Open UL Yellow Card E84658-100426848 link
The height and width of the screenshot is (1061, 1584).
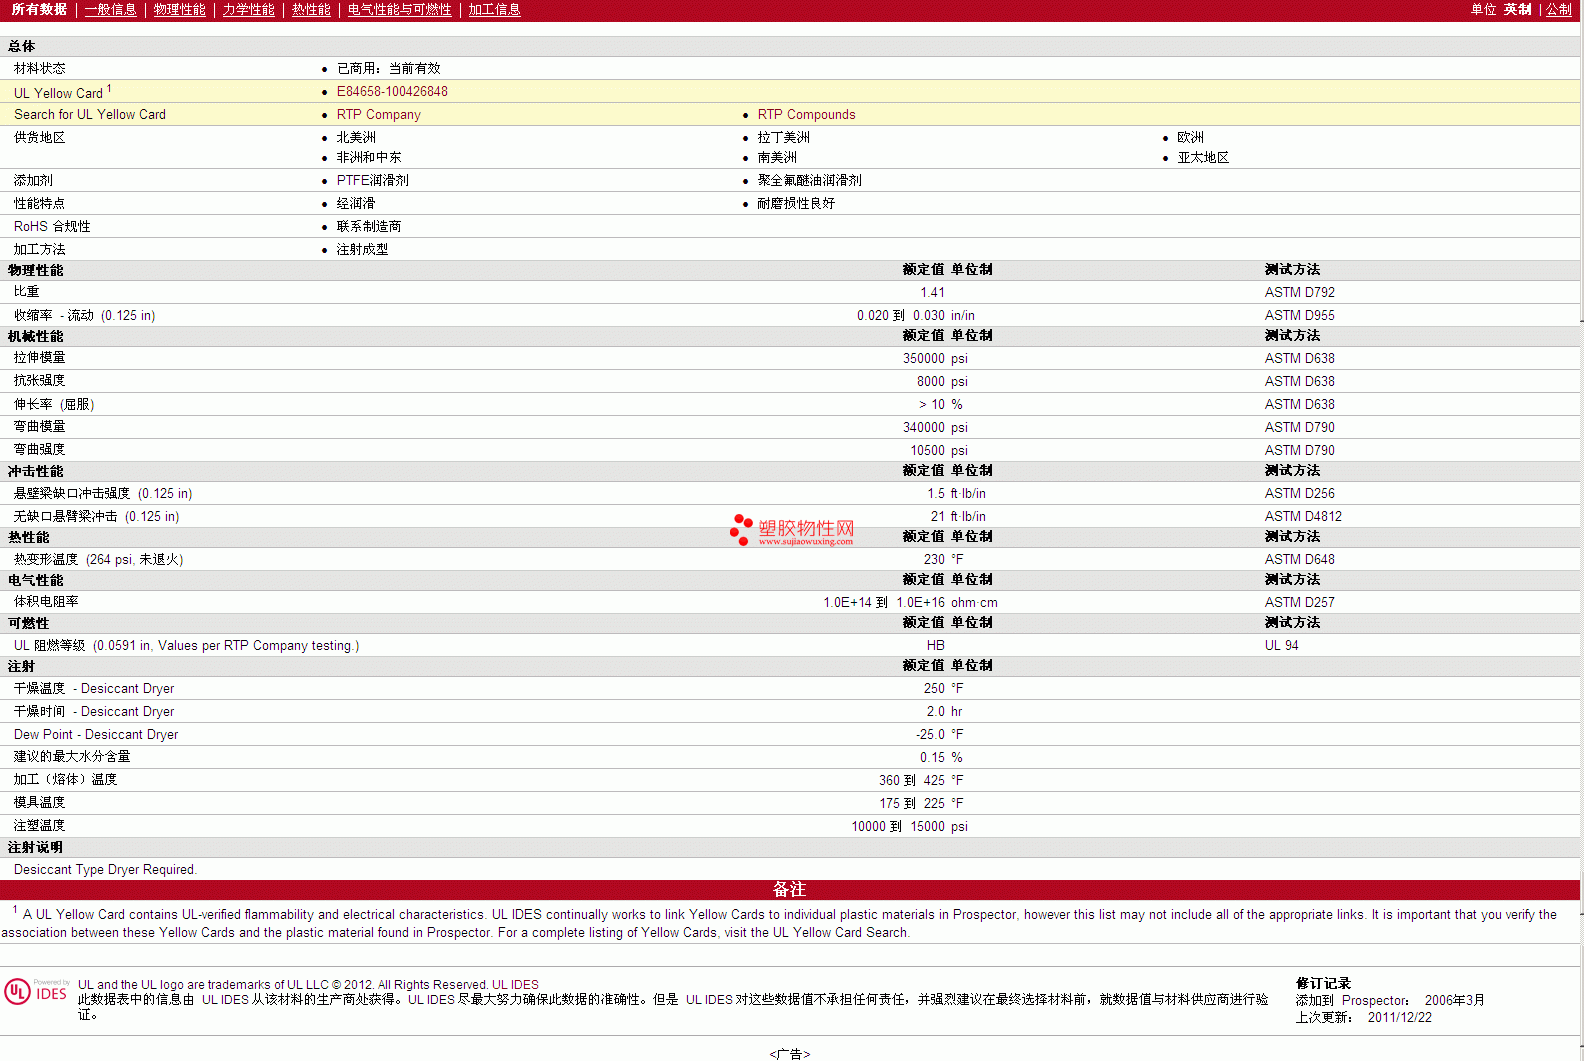point(392,92)
